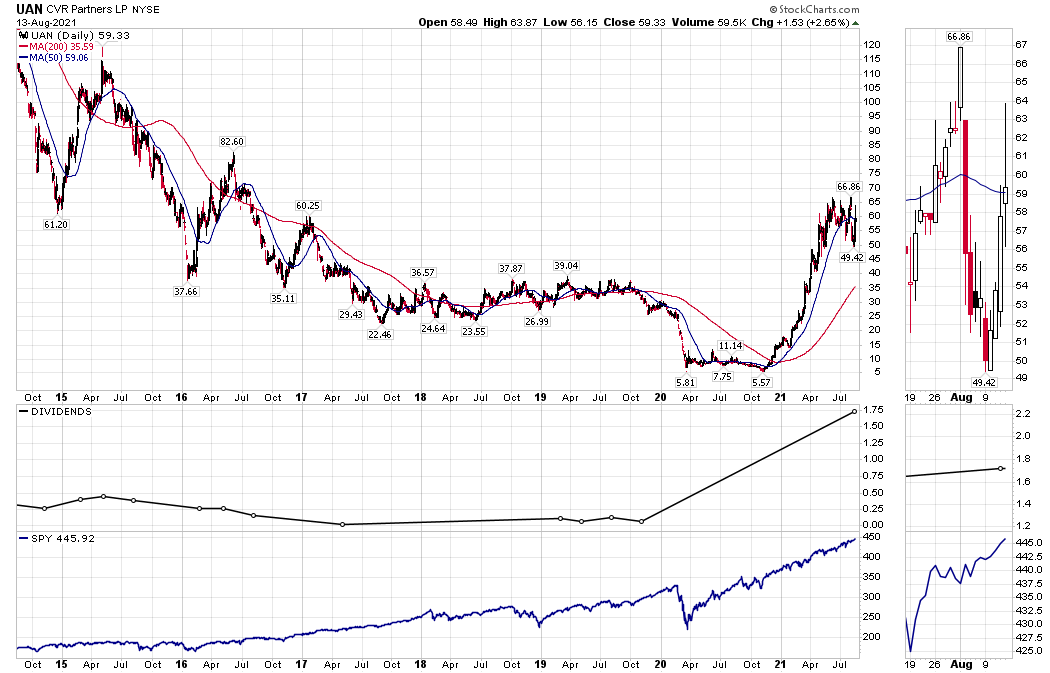Screen dimensions: 1050x673
Task: Click the 22.46 low price label
Action: point(380,334)
